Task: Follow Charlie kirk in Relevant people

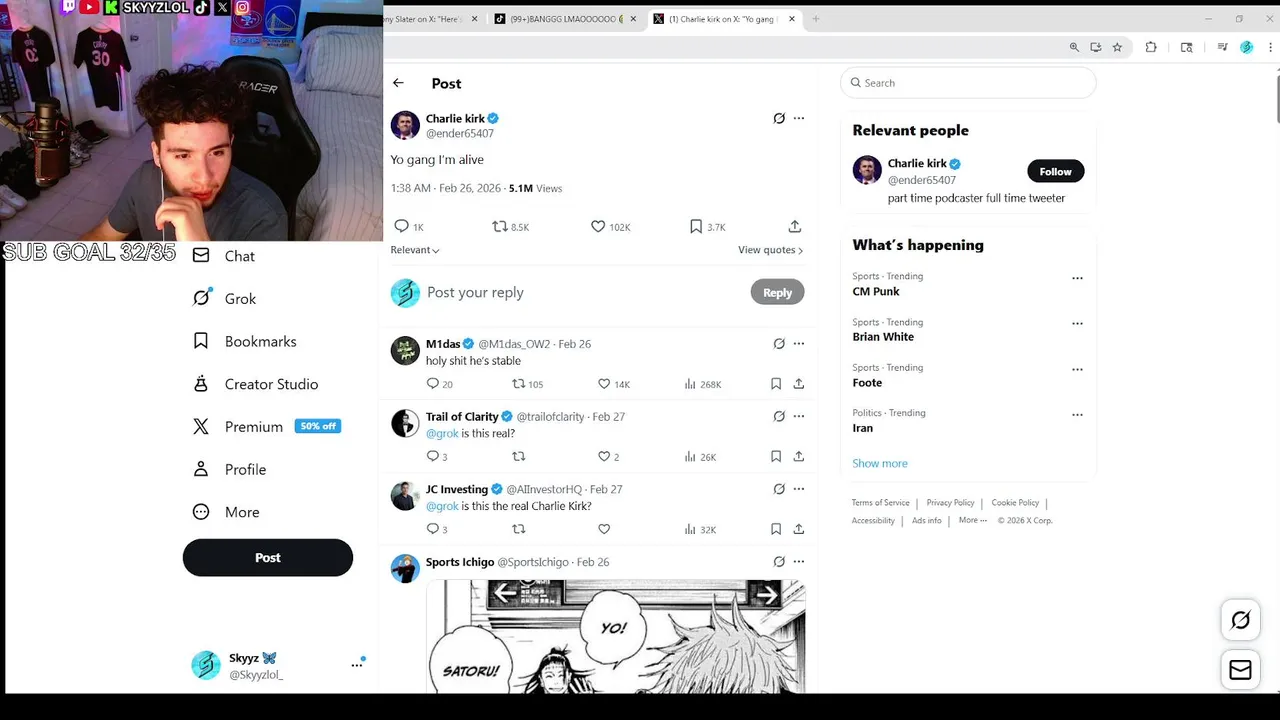Action: pyautogui.click(x=1055, y=171)
